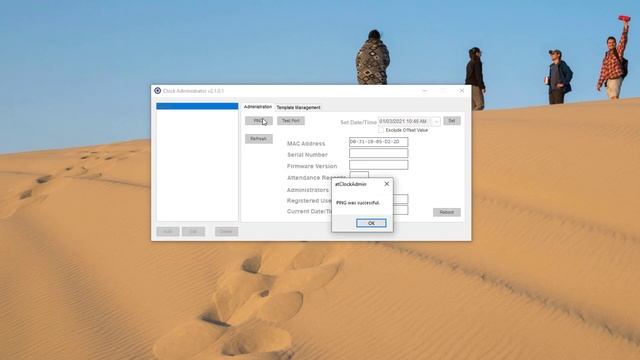Click the Set Date/Time value field
Image resolution: width=640 pixels, height=360 pixels.
(404, 122)
